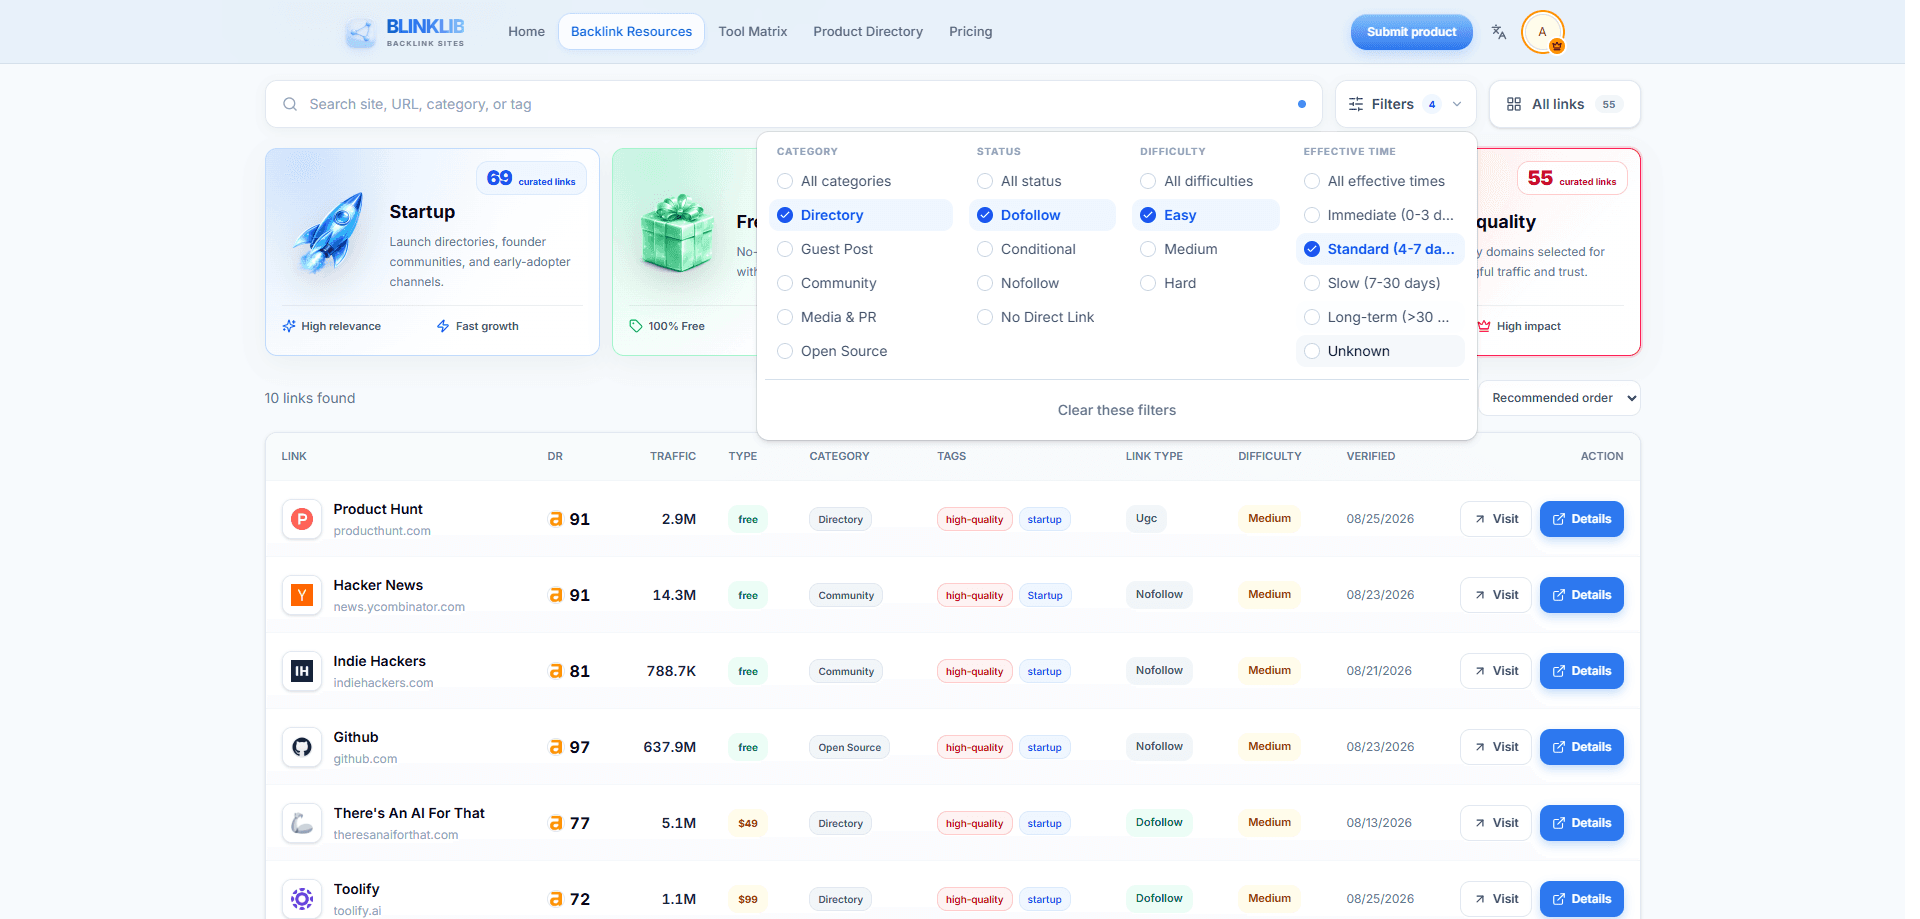Select the Guest Post category option

[860, 249]
